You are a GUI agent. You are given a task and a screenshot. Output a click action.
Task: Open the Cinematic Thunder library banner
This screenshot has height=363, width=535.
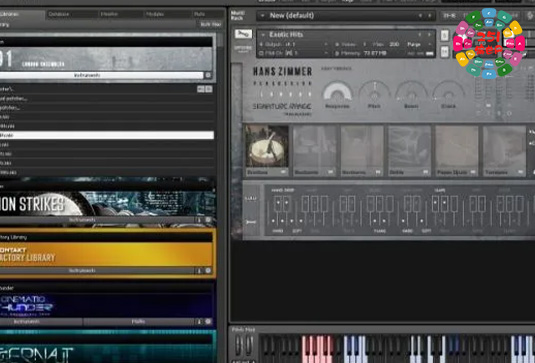coord(107,305)
